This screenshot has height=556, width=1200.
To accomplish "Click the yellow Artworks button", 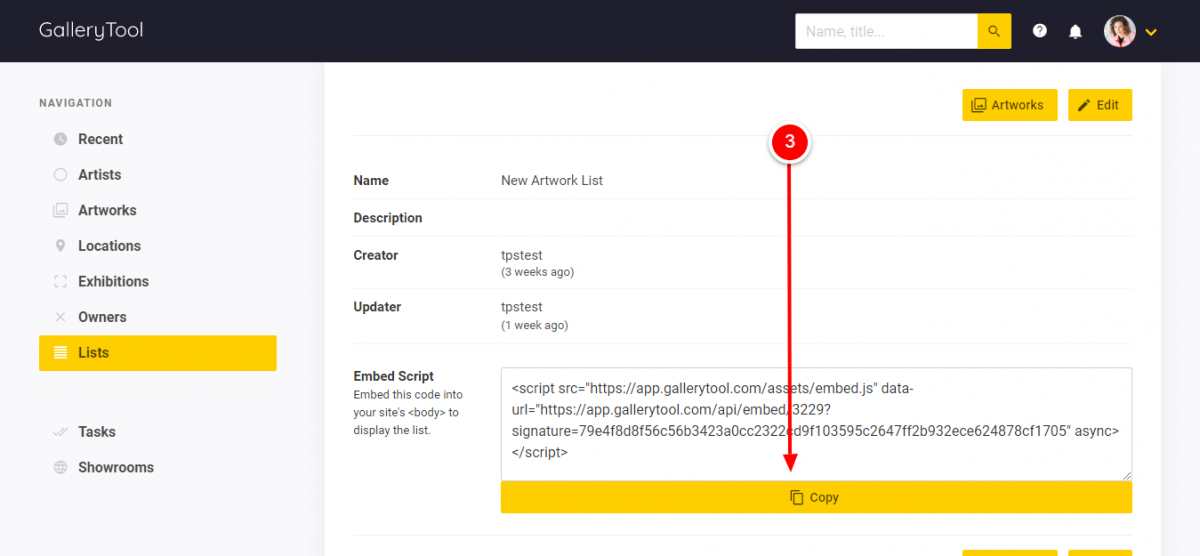I will pos(1009,105).
